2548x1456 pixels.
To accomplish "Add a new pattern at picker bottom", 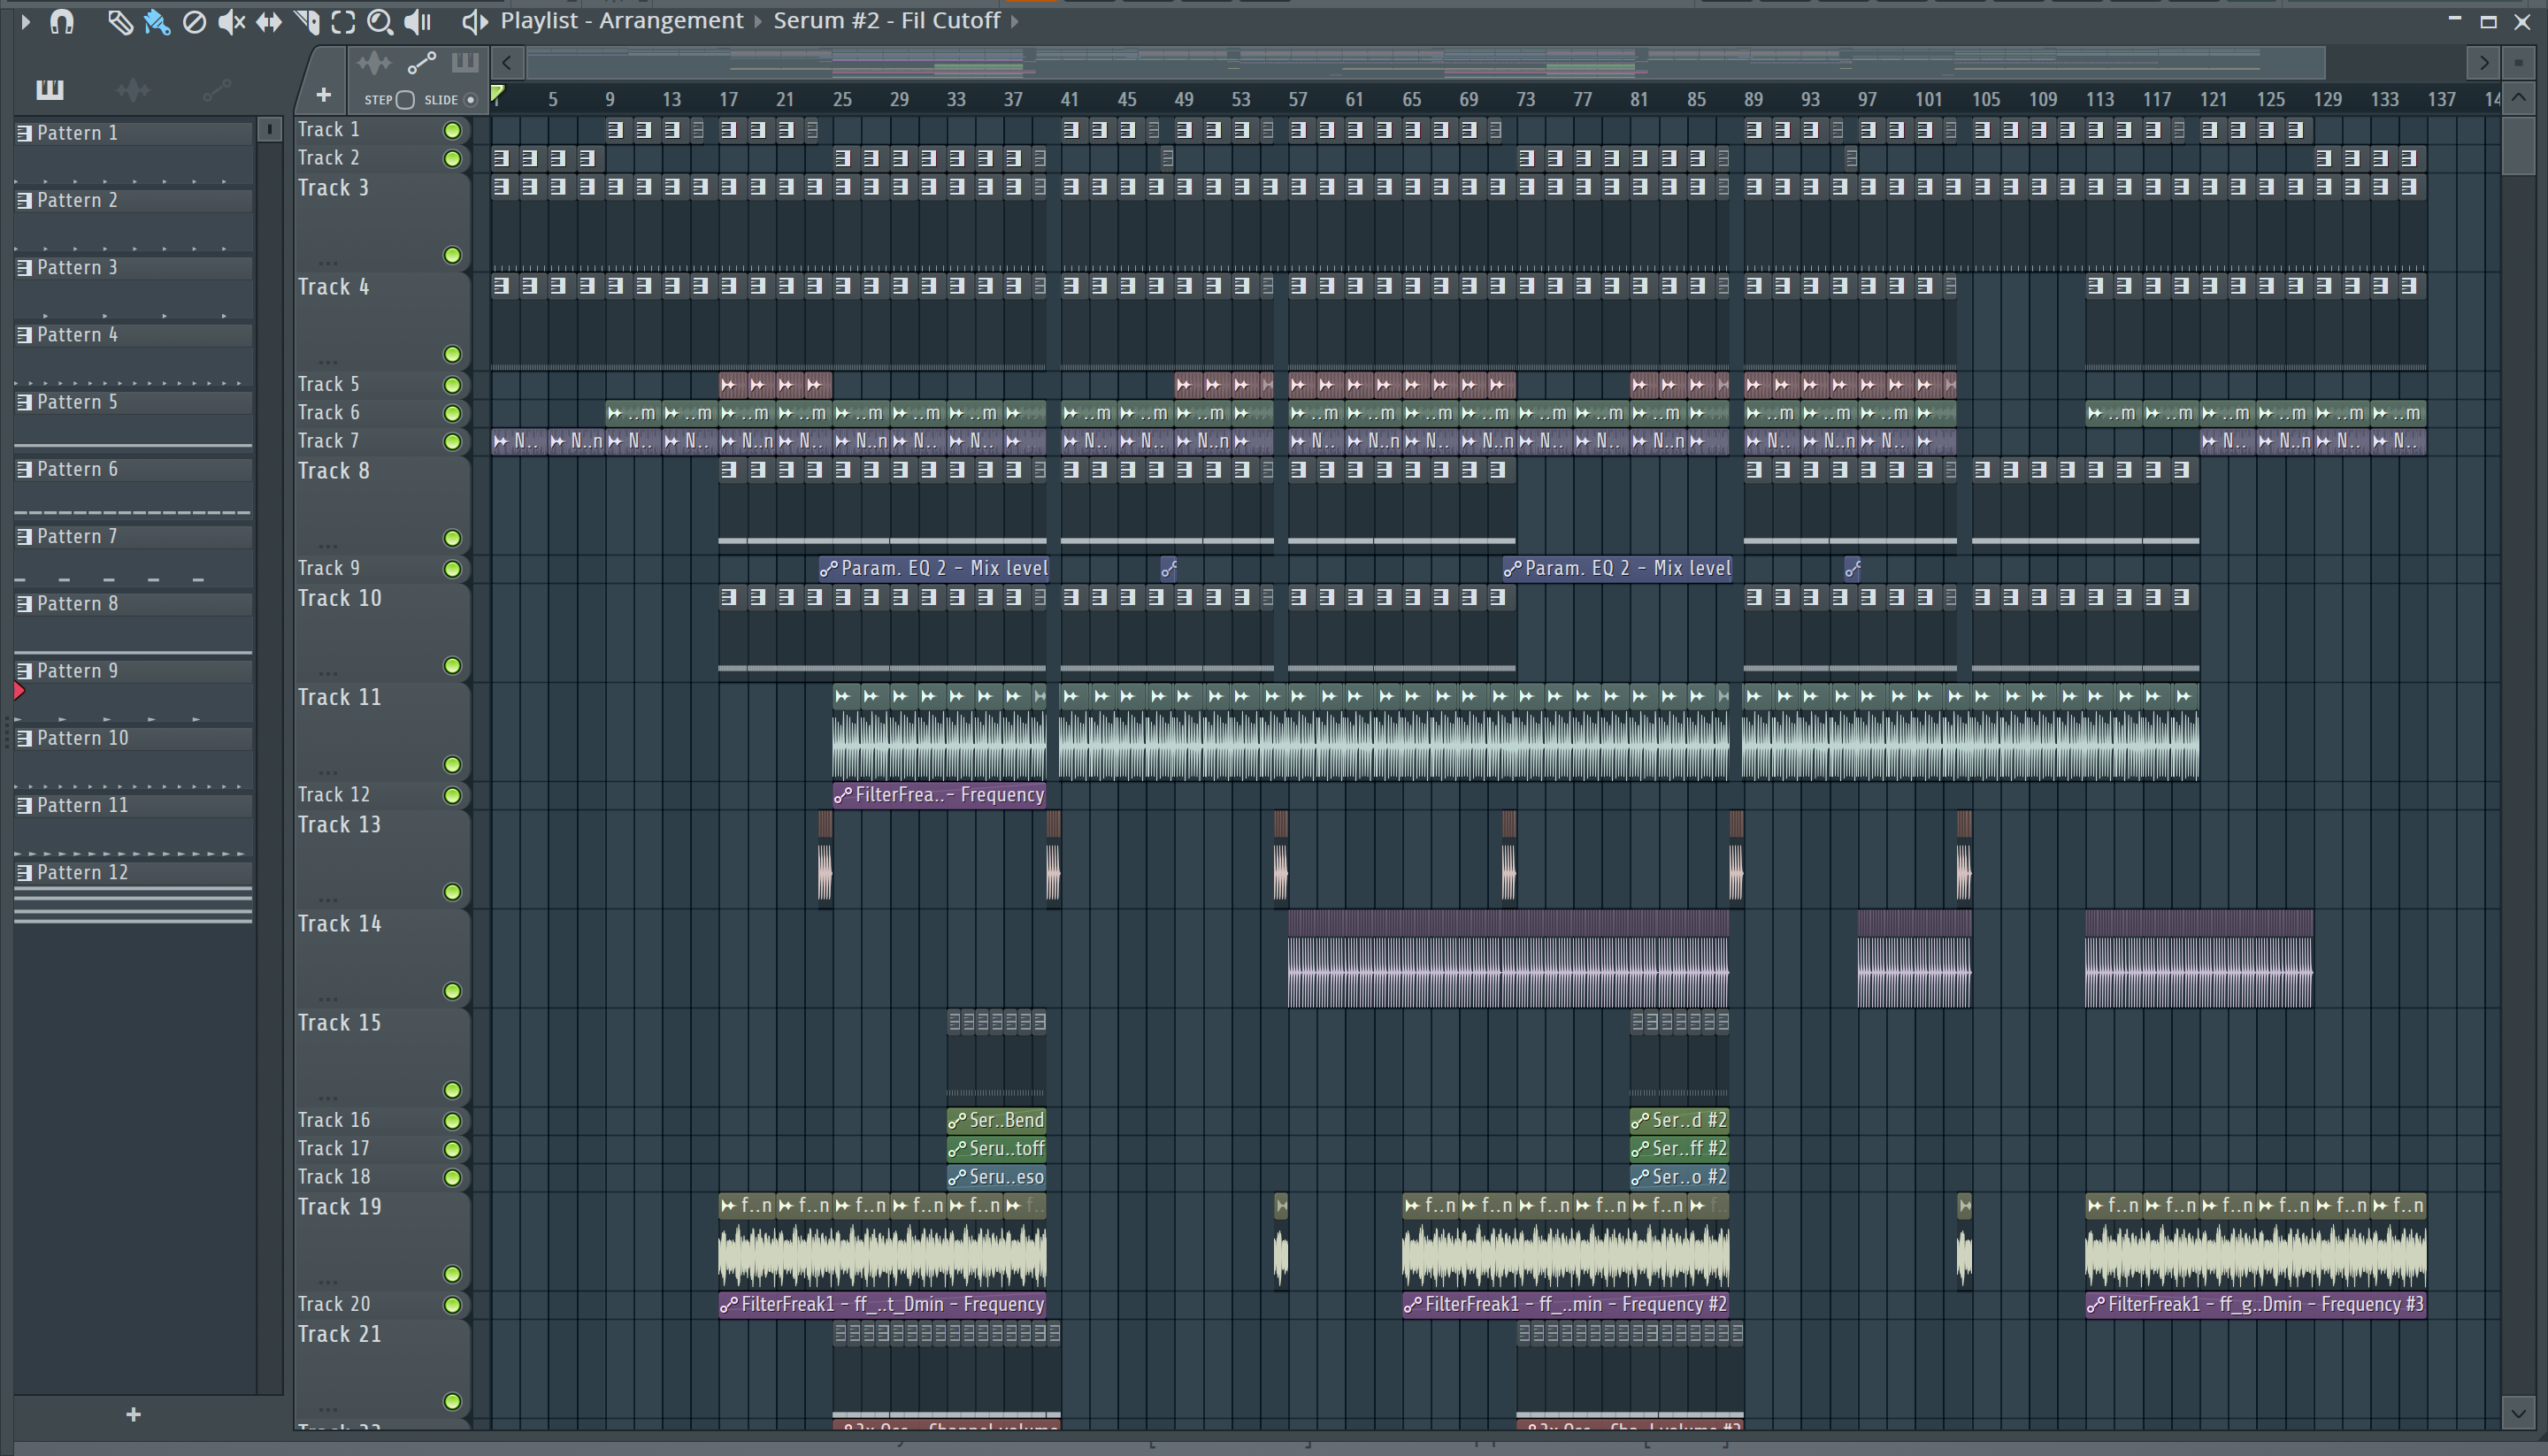I will [x=133, y=1414].
